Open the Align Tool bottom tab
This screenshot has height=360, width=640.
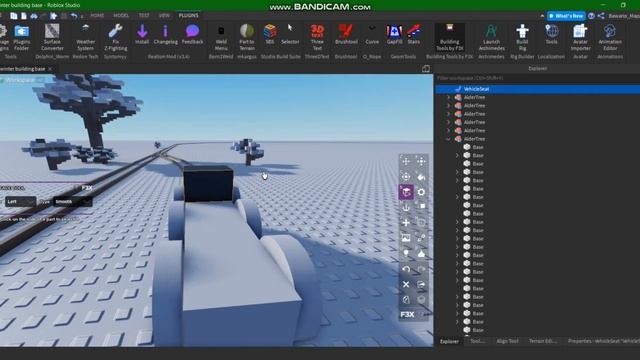tap(507, 341)
